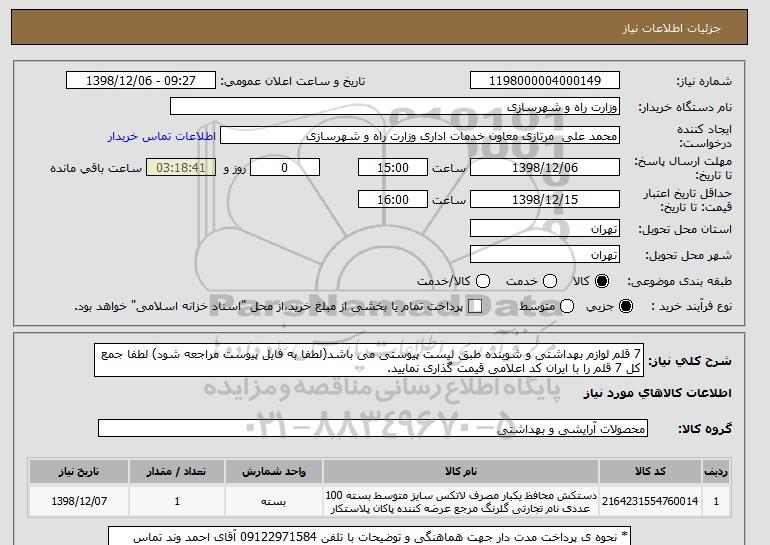
Task: Click the کد کالا column header
Action: [x=650, y=471]
